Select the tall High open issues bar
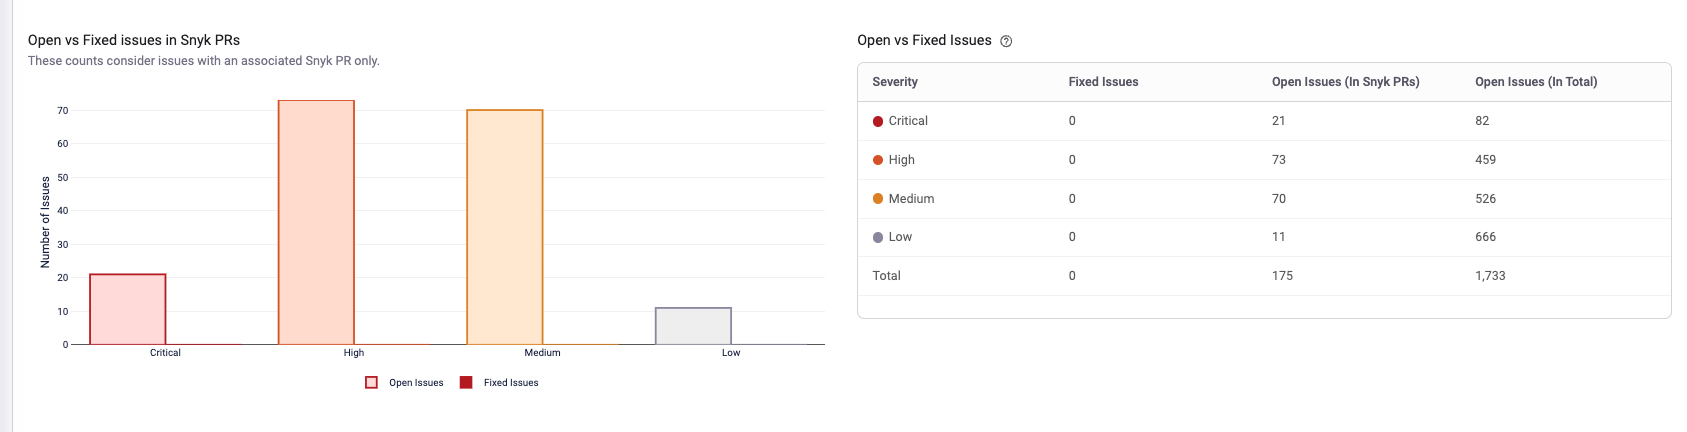Screen dimensions: 1687x432 [x=316, y=222]
